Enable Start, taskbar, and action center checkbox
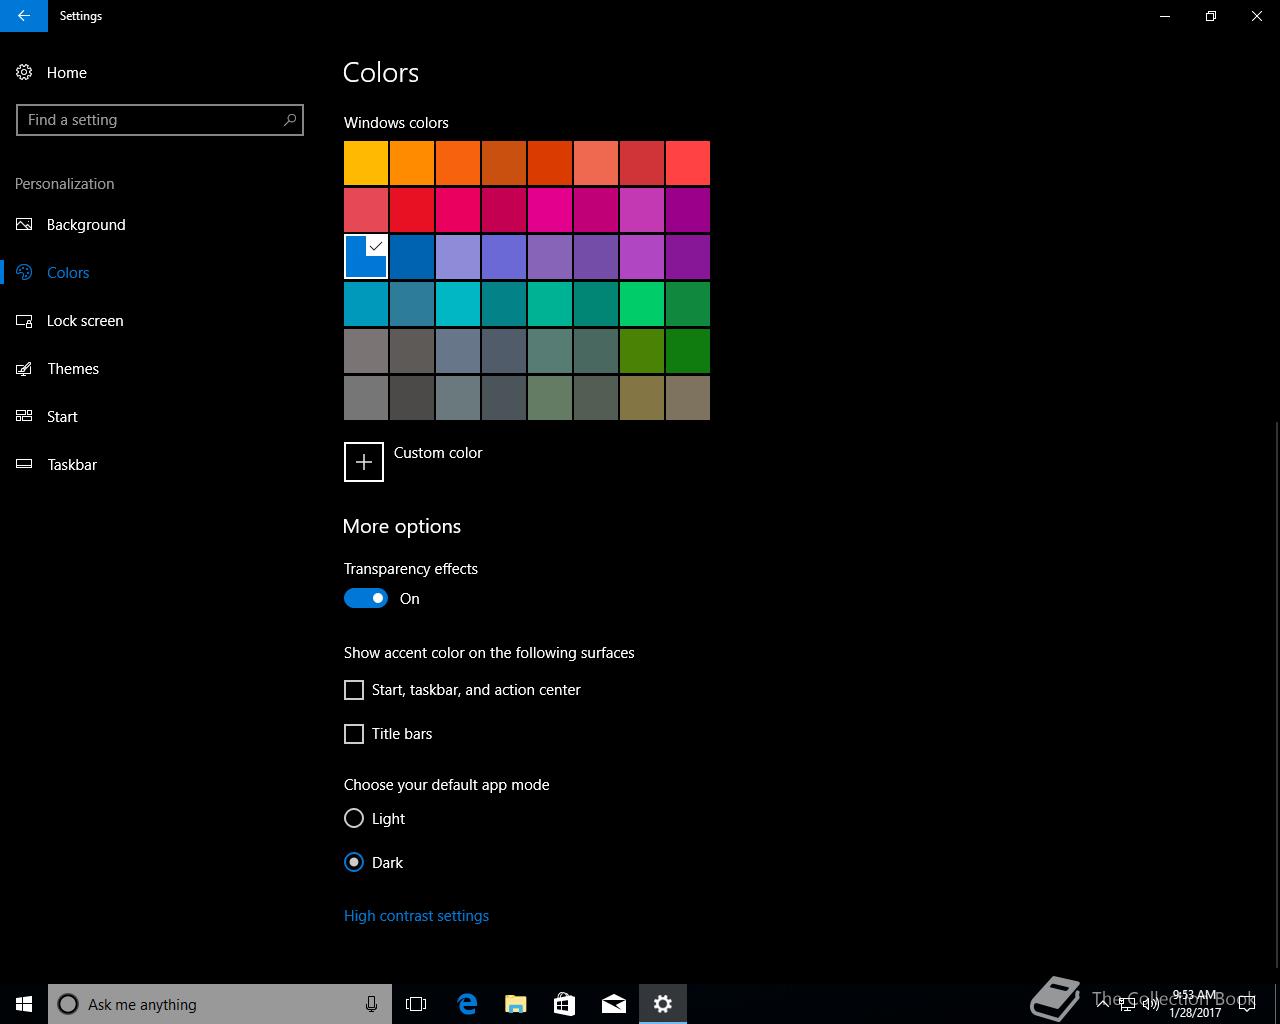 pyautogui.click(x=354, y=690)
